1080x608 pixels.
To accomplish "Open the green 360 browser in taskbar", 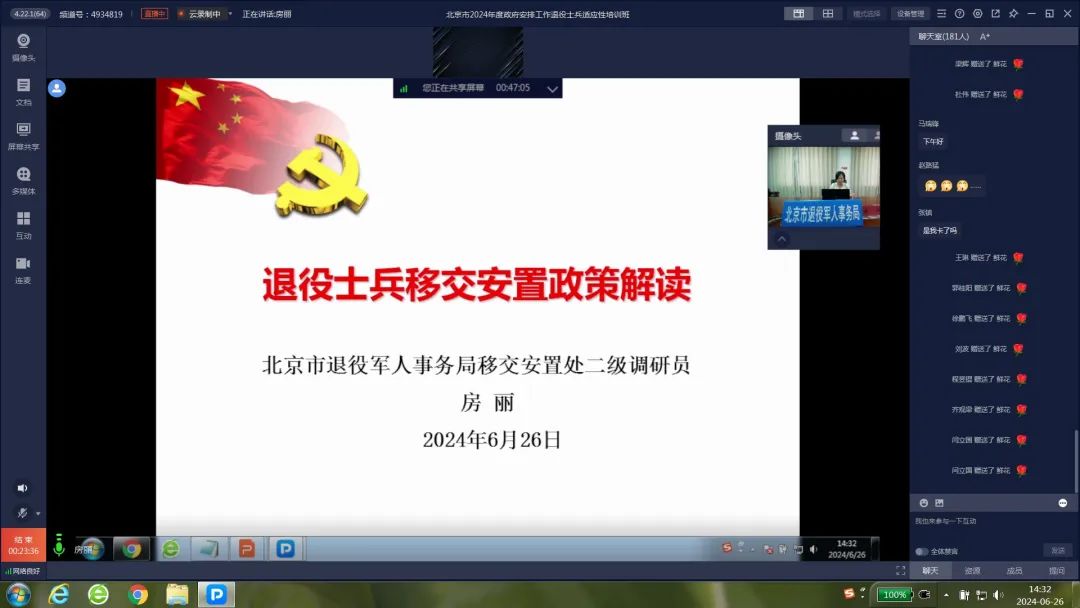I will tap(98, 594).
